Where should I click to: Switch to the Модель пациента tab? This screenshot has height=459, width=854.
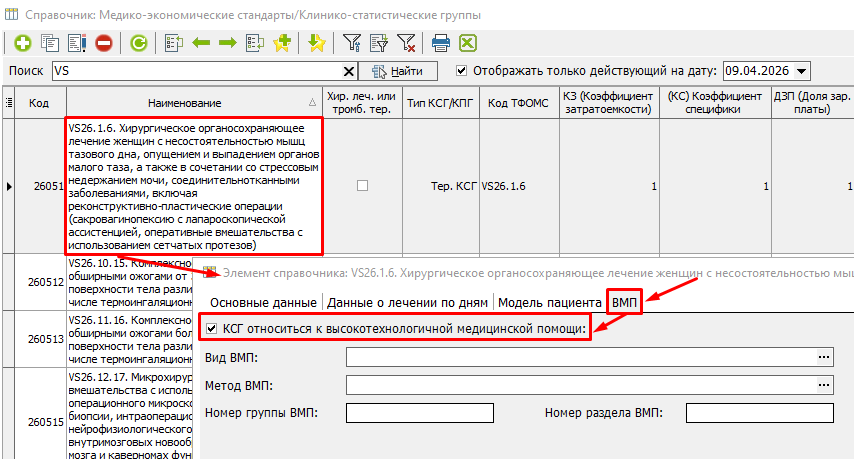click(x=550, y=302)
